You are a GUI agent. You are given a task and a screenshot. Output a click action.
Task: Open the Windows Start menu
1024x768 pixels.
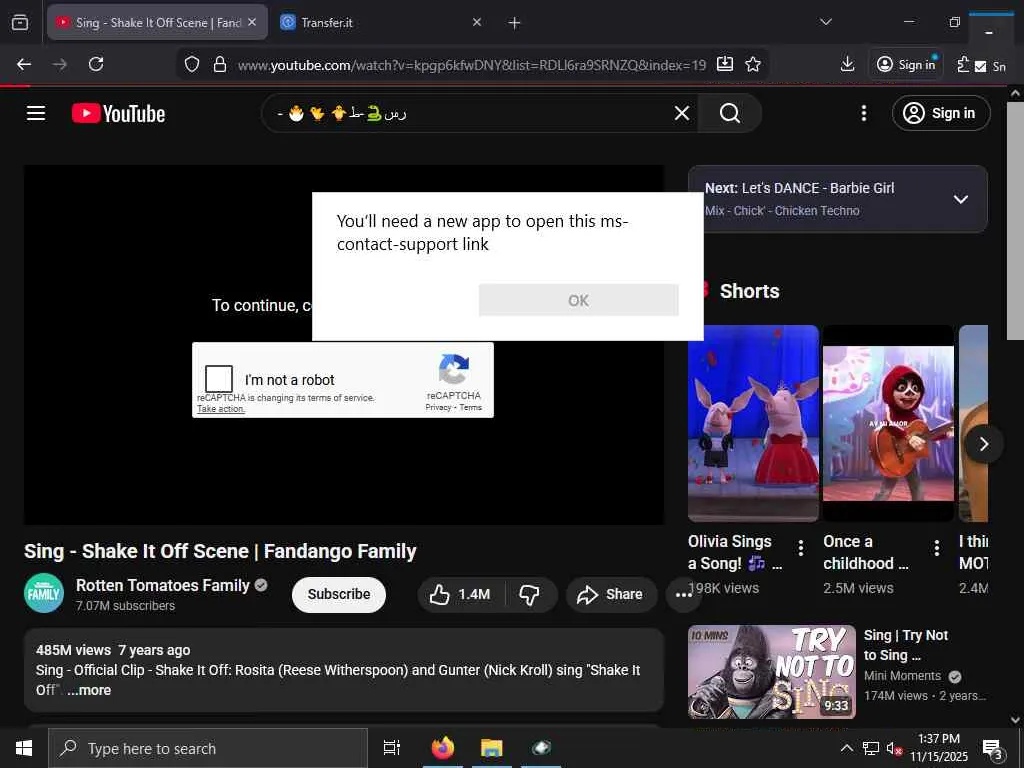tap(24, 748)
